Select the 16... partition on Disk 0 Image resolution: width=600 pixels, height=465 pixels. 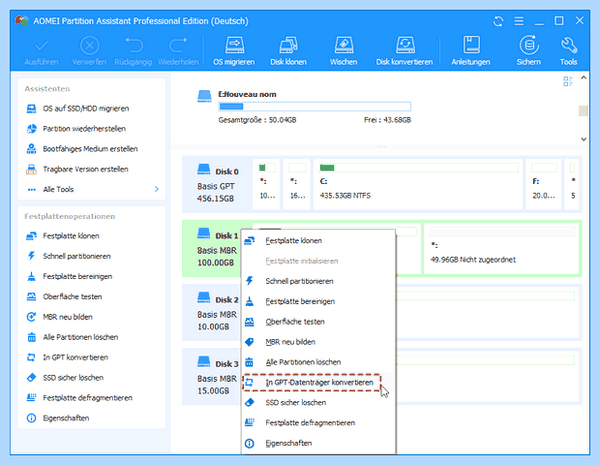[297, 184]
